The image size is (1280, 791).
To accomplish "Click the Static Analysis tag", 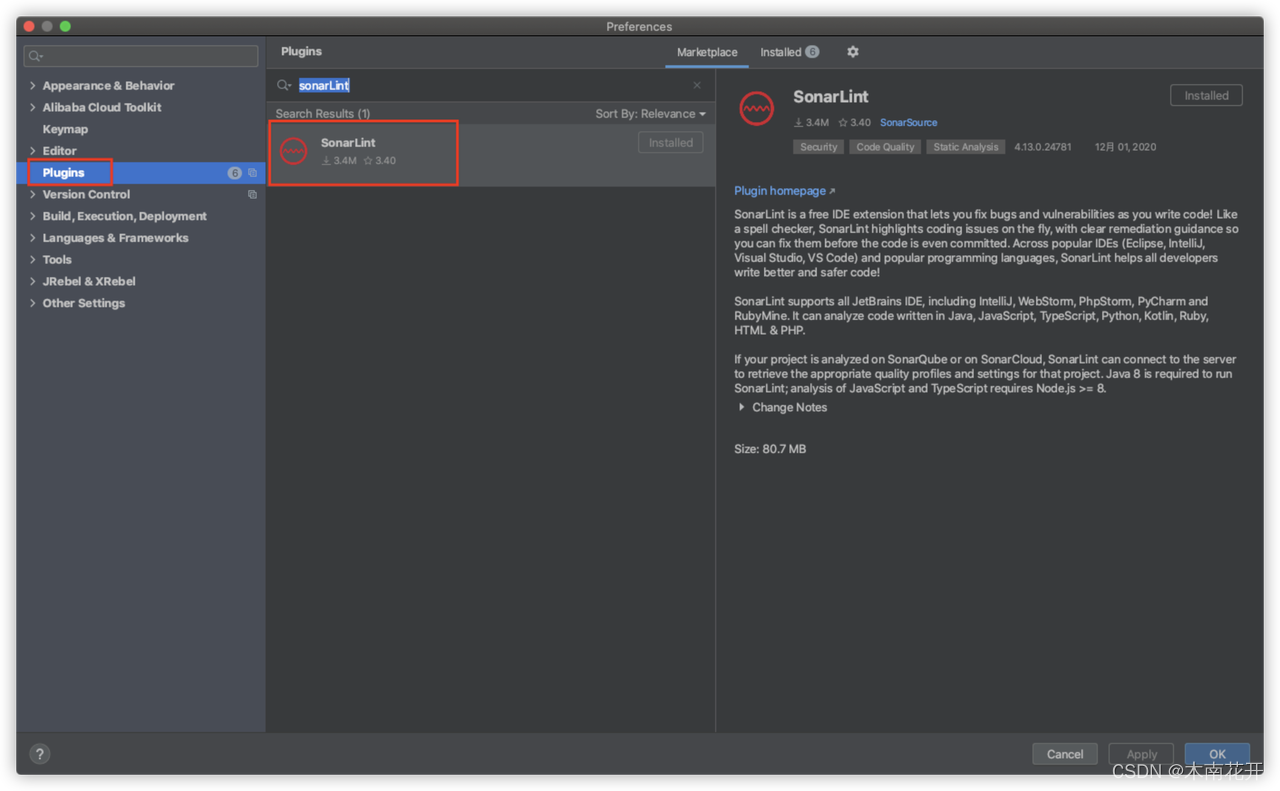I will (x=965, y=147).
